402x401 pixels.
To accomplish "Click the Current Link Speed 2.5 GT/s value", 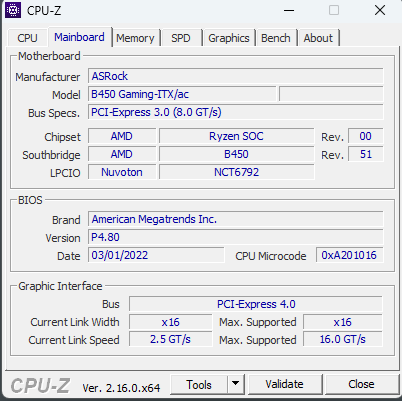I will click(170, 340).
